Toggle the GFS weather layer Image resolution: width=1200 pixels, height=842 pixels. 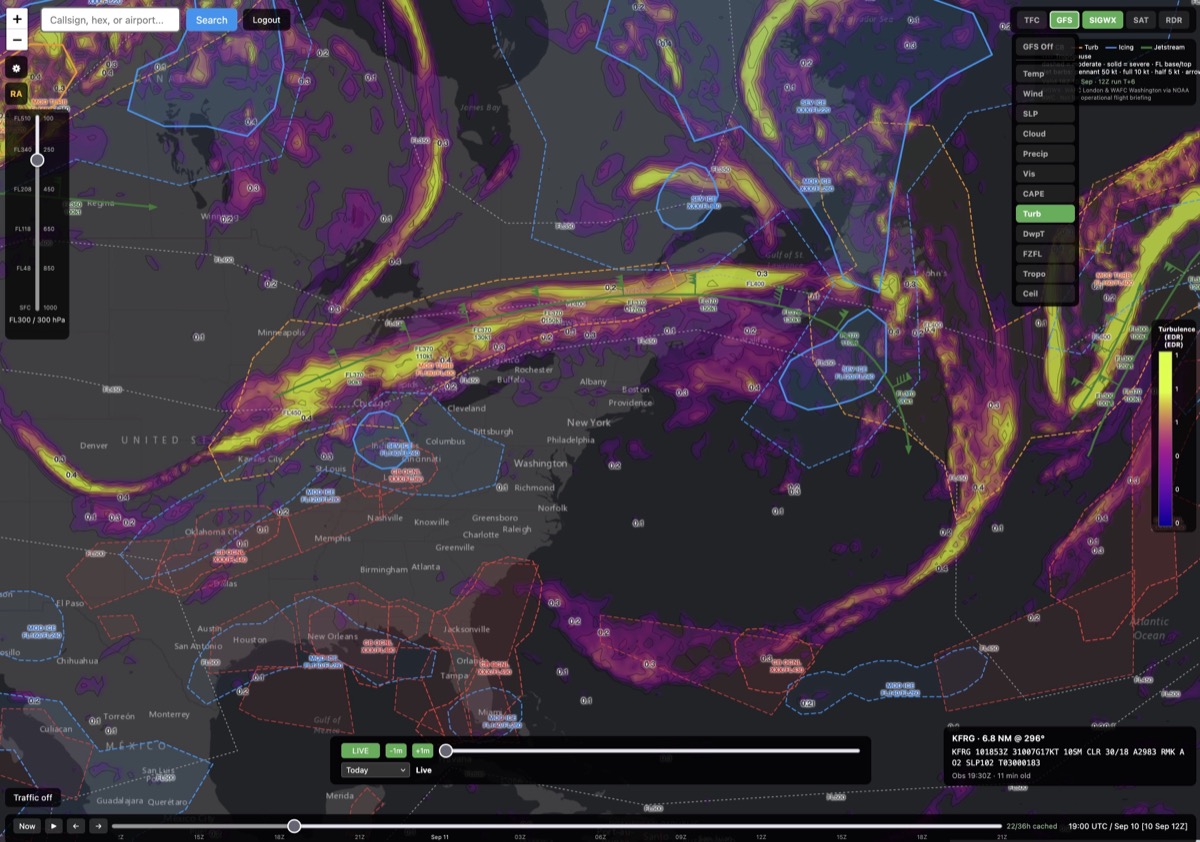point(1064,20)
